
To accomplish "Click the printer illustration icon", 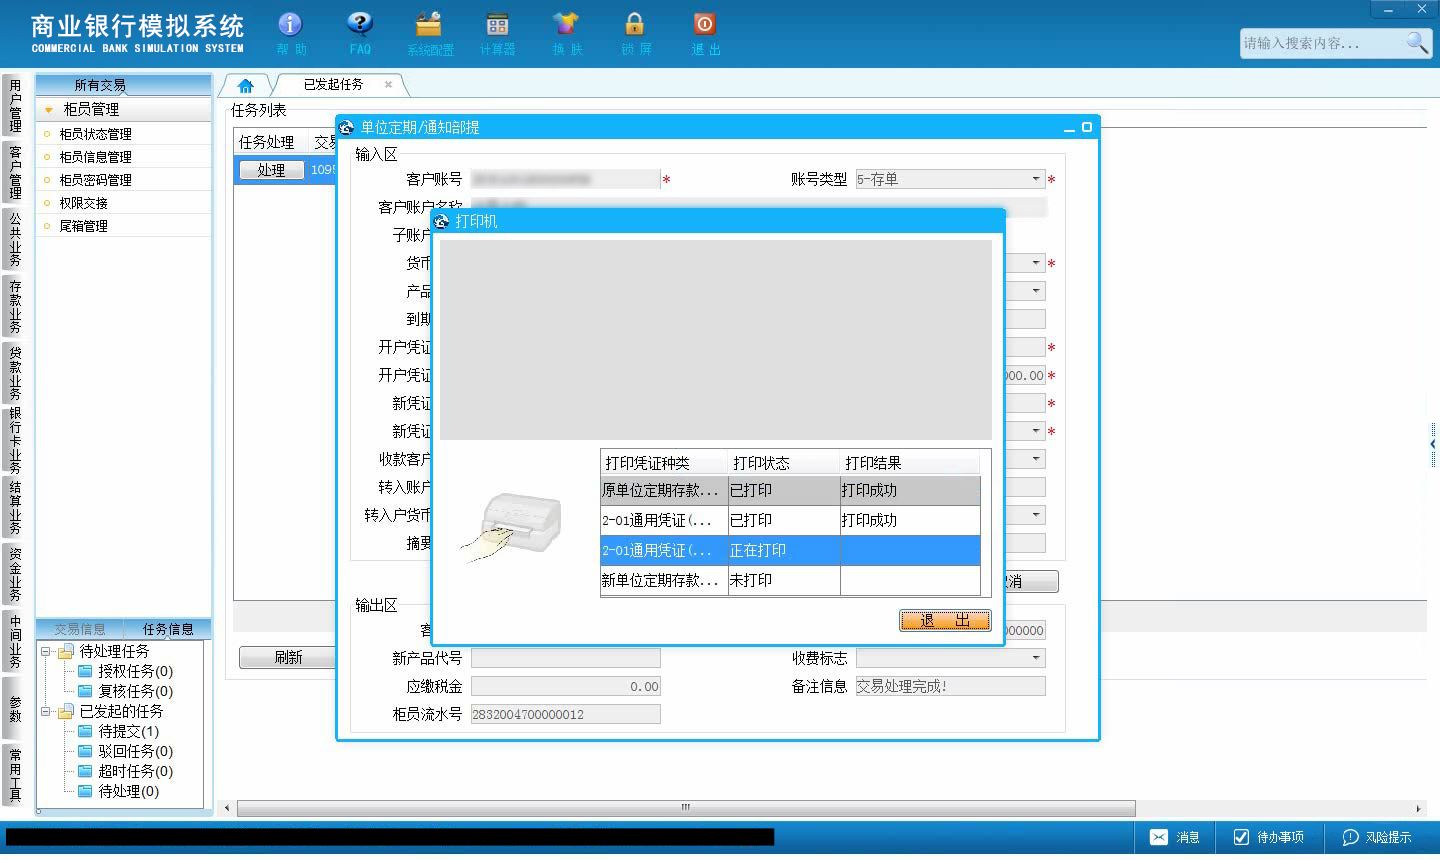I will pos(512,526).
